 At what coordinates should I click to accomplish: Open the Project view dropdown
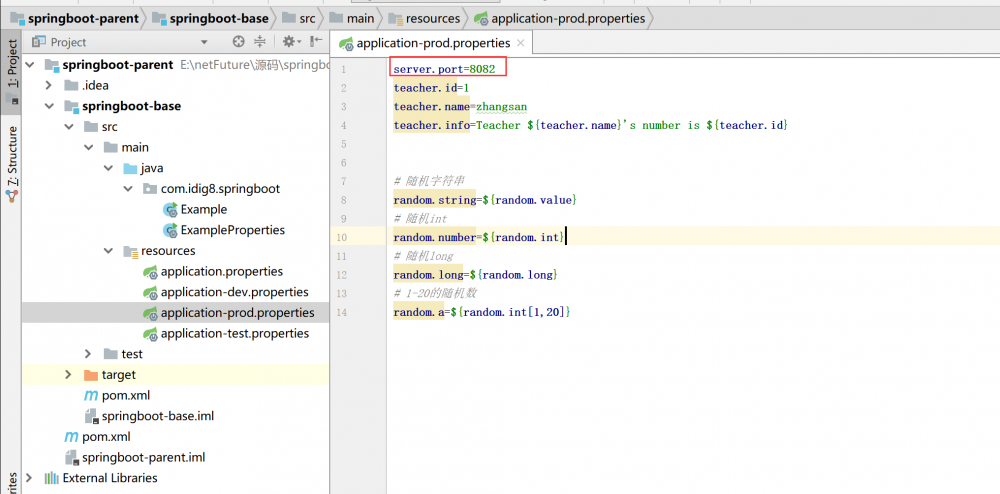tap(204, 42)
